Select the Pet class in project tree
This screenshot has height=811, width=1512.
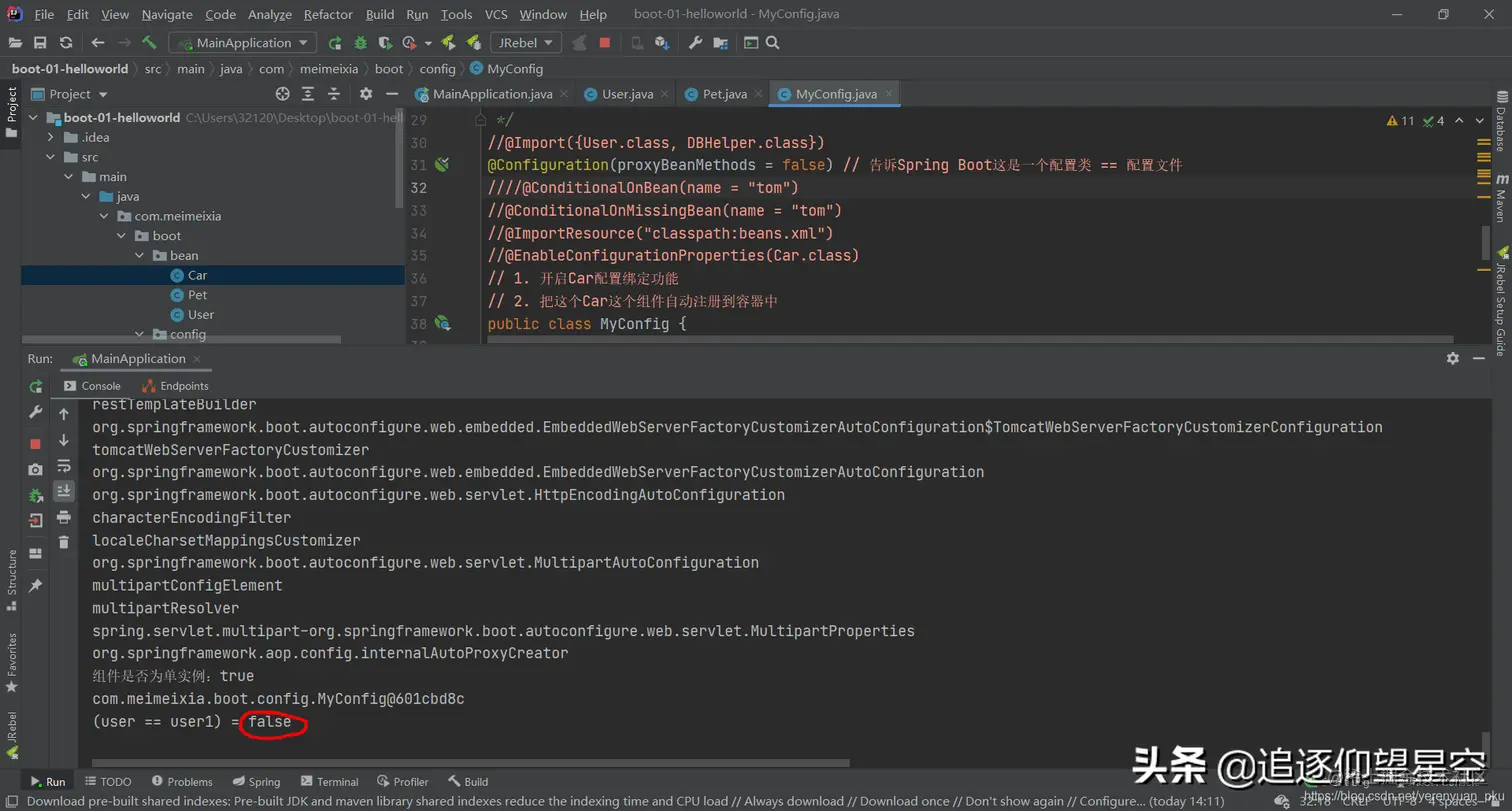(x=197, y=295)
